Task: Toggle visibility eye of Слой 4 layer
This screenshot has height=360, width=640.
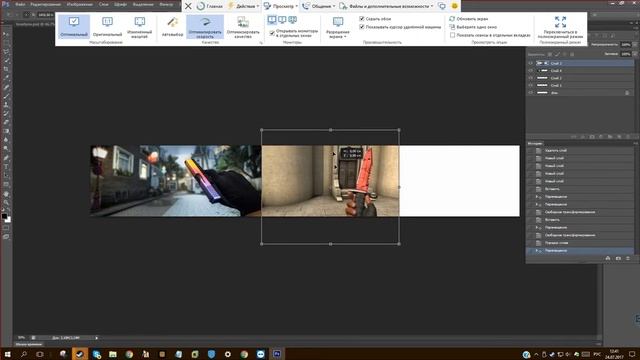Action: [x=531, y=71]
